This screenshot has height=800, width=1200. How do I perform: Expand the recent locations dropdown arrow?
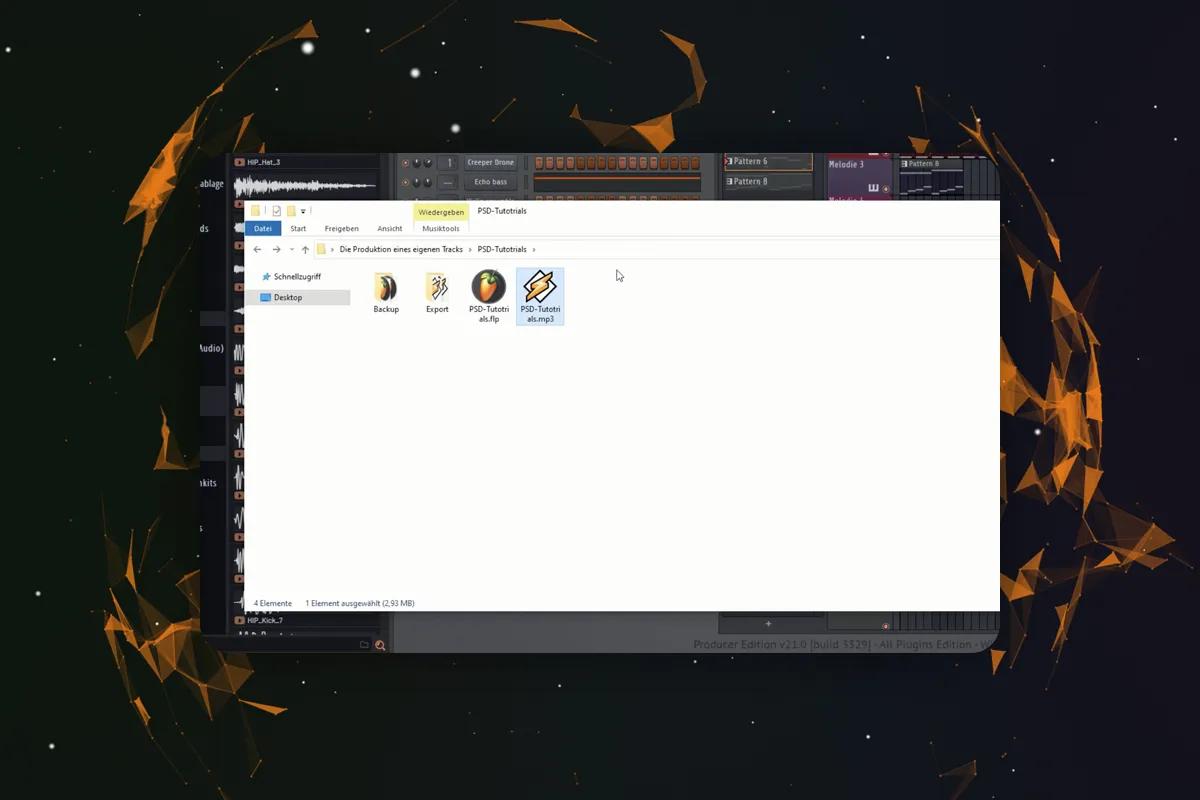291,249
